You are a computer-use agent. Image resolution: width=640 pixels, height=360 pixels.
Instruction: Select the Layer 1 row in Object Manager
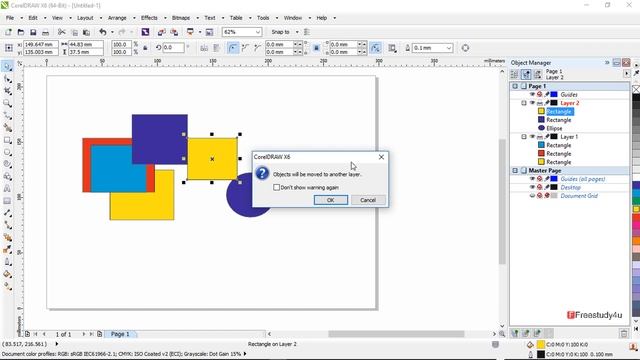(x=569, y=137)
